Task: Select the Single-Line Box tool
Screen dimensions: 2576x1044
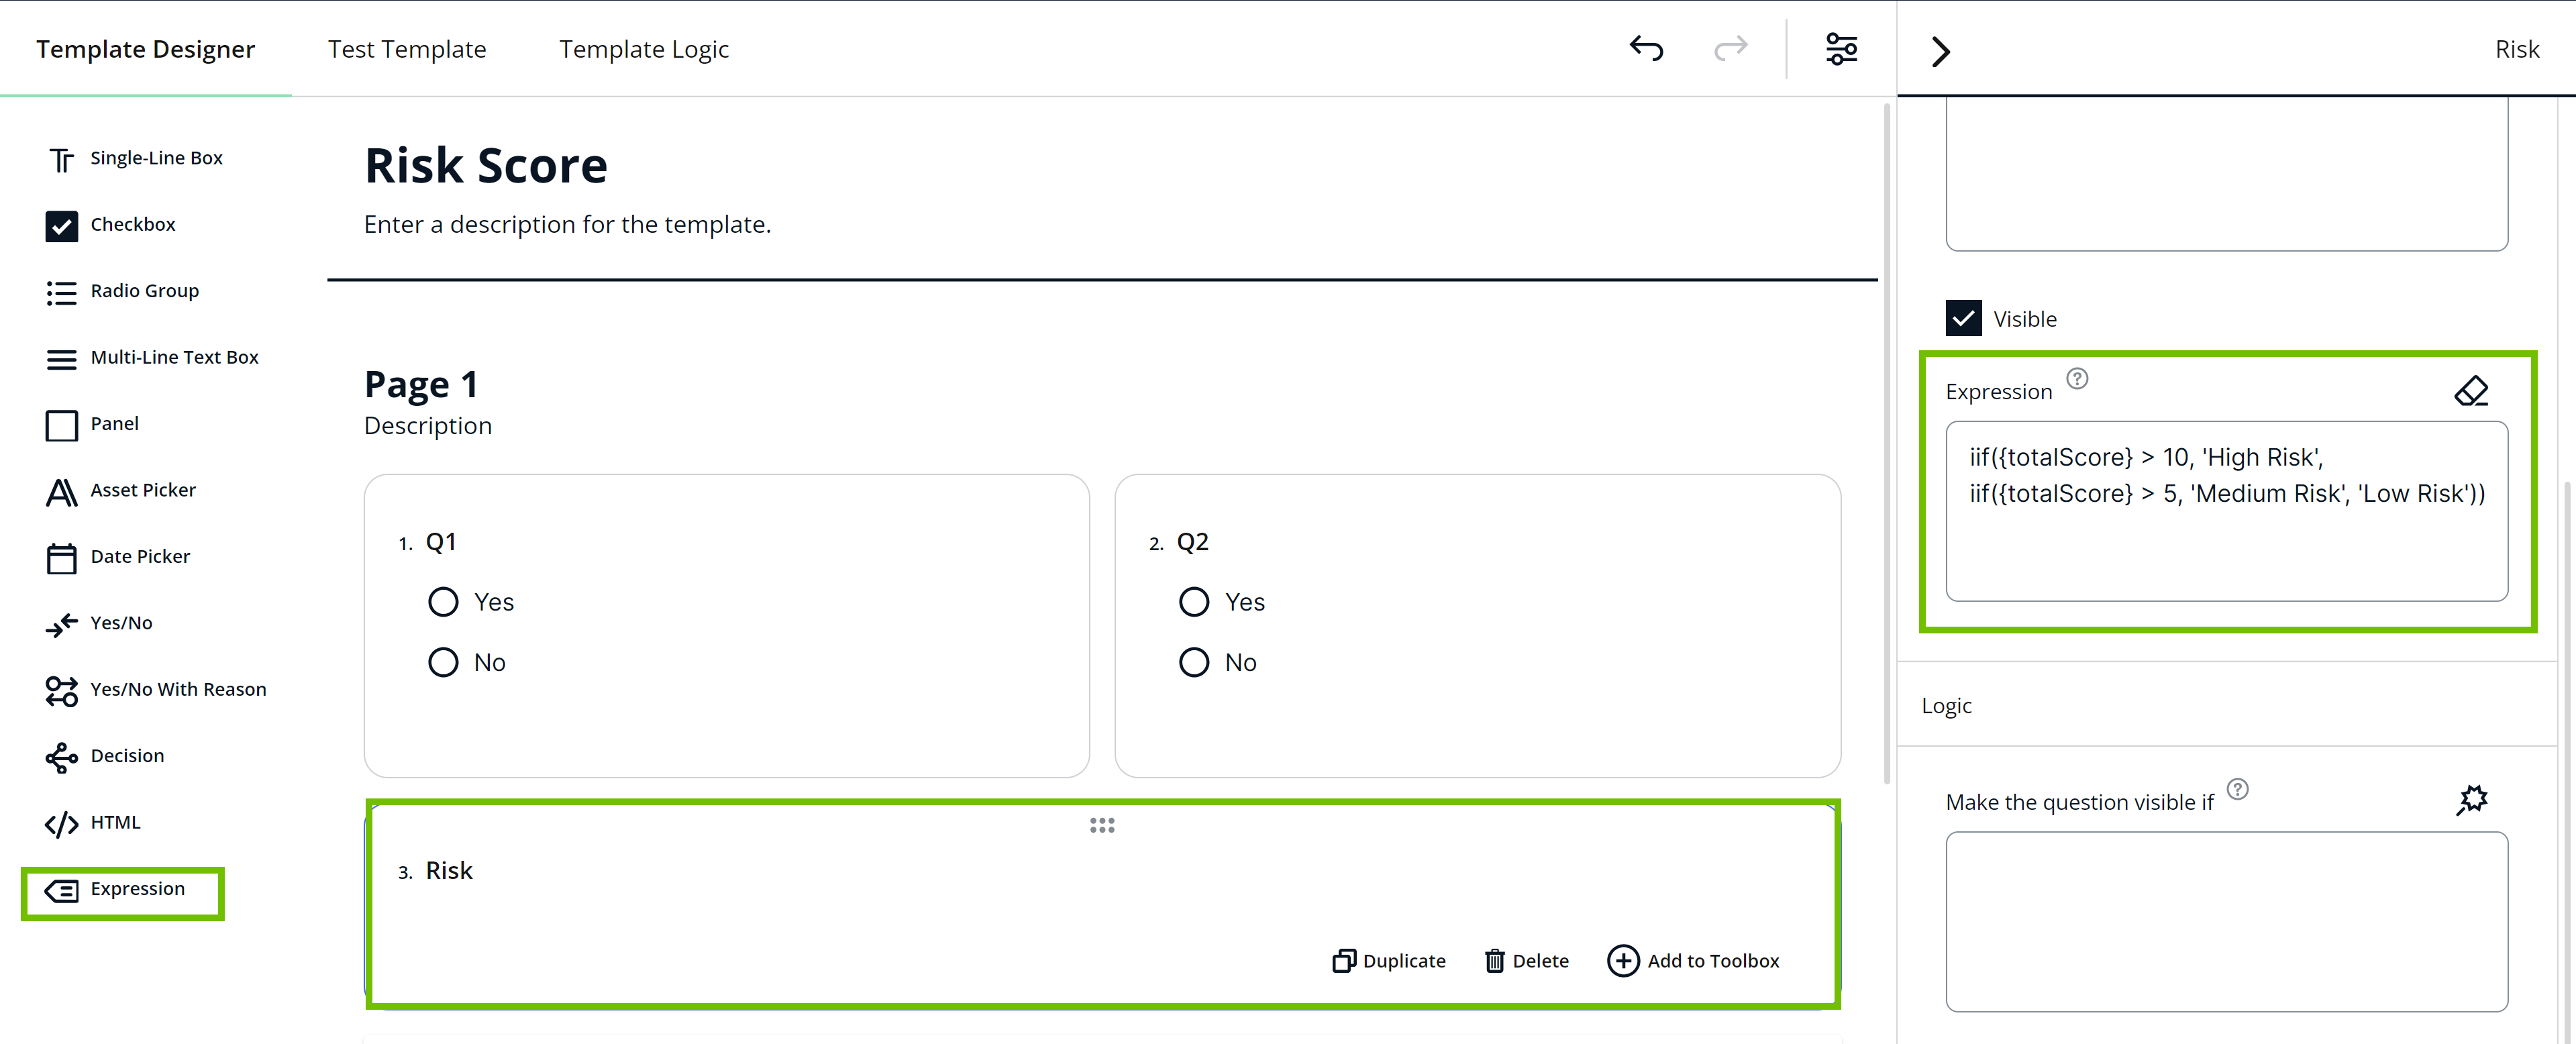Action: coord(156,157)
